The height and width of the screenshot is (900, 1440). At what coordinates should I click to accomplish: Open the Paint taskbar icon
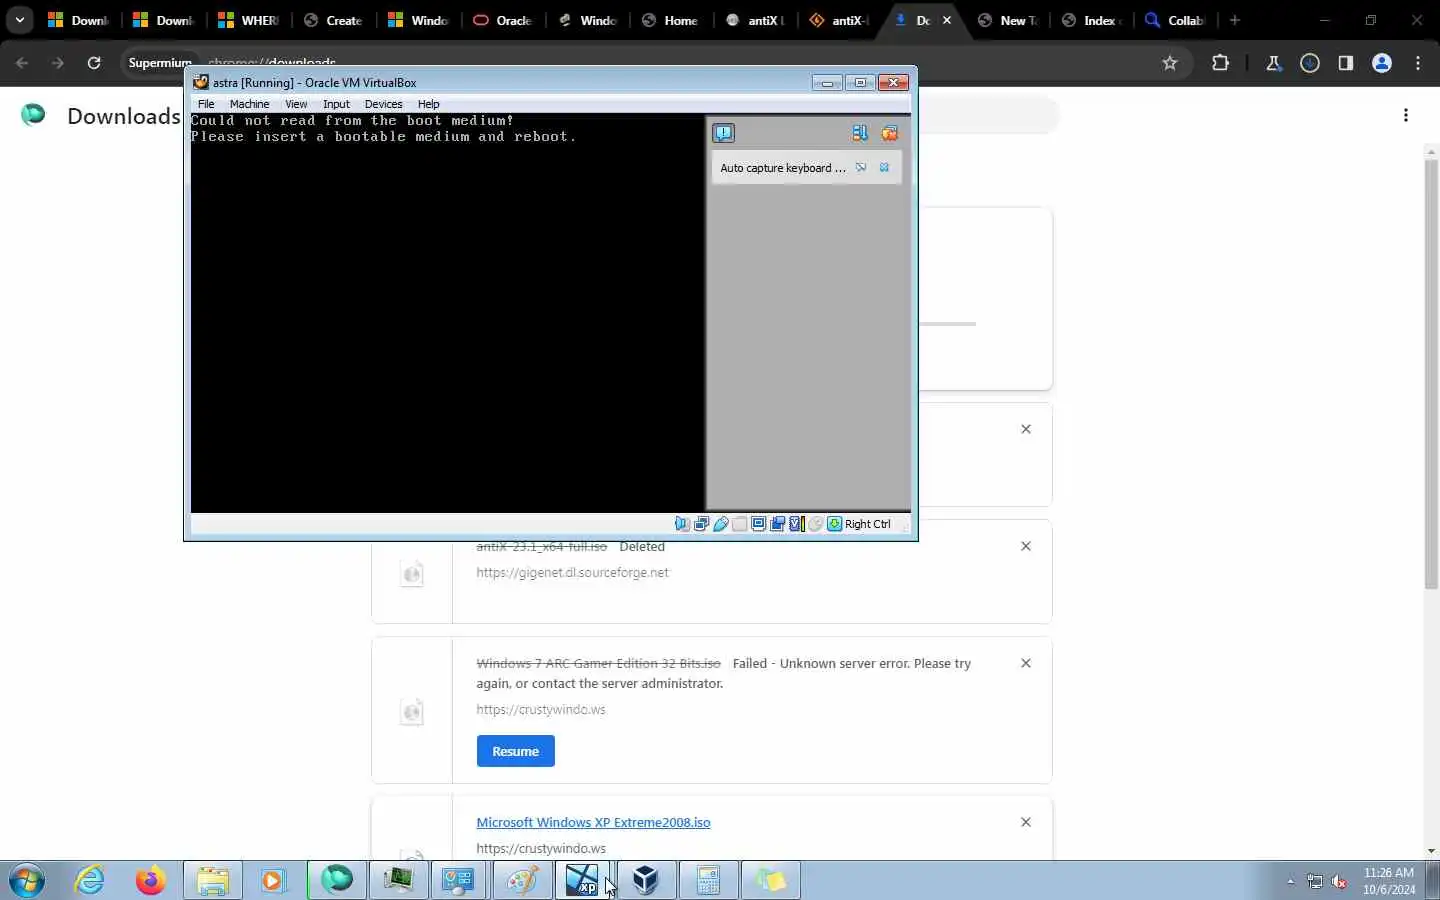click(522, 881)
